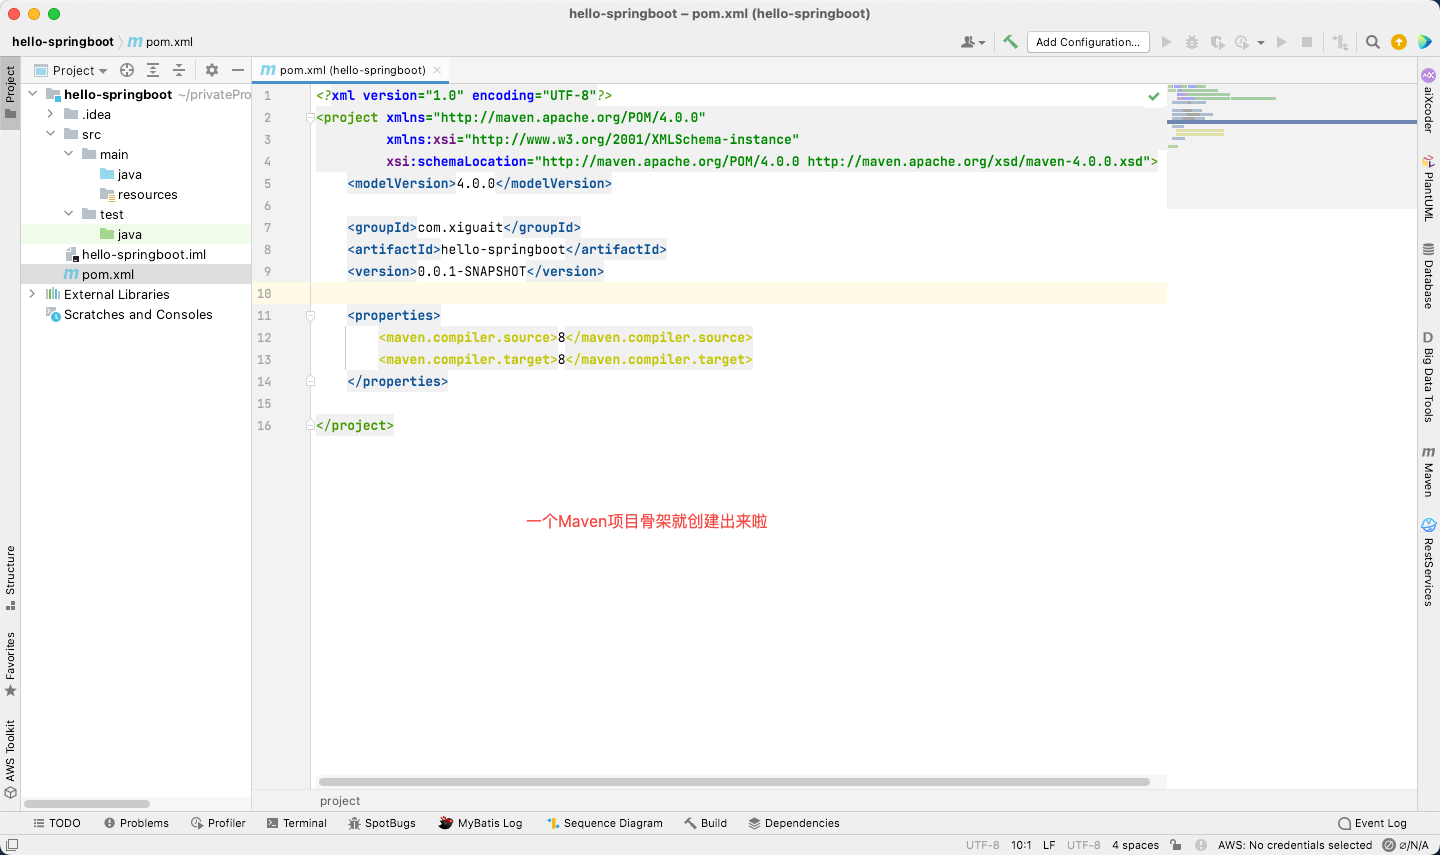1440x855 pixels.
Task: Open the user account icon dropdown
Action: [973, 42]
